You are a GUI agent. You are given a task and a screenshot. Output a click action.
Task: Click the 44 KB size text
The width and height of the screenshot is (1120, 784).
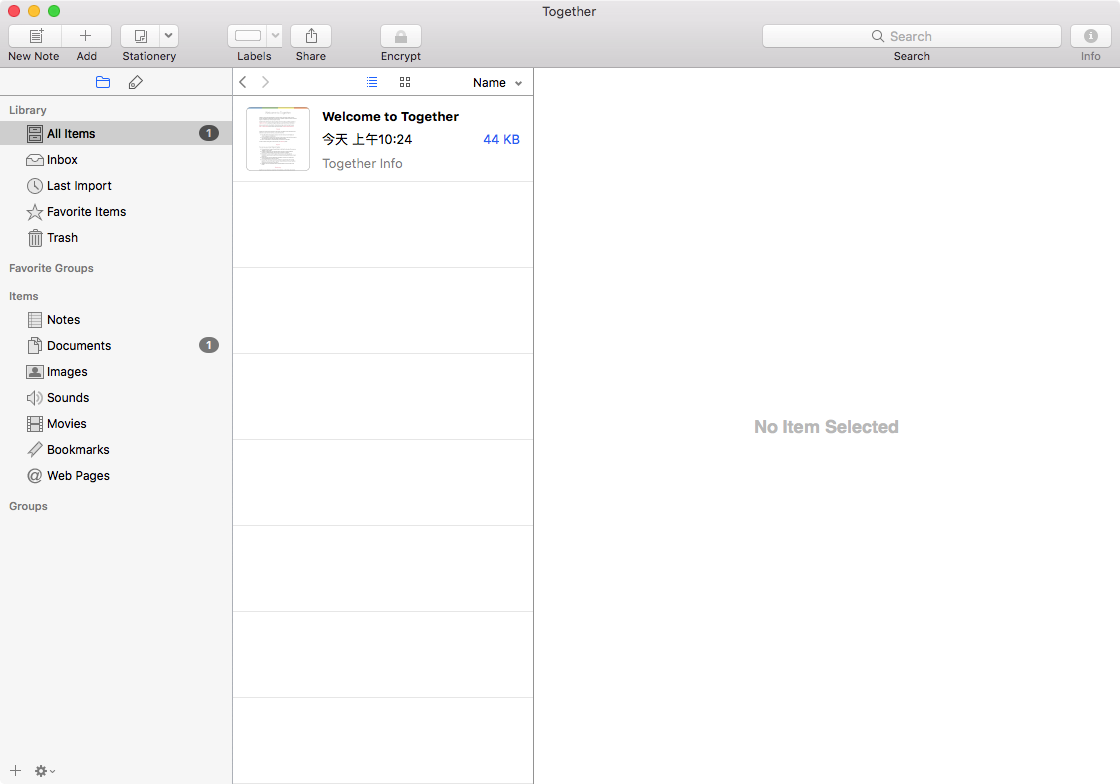click(501, 139)
